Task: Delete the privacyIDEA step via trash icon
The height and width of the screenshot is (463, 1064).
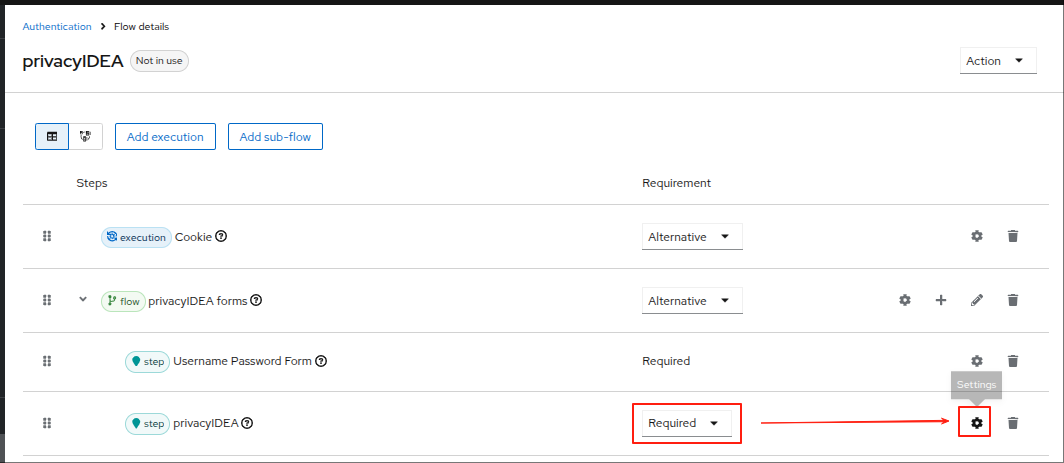Action: click(1013, 423)
